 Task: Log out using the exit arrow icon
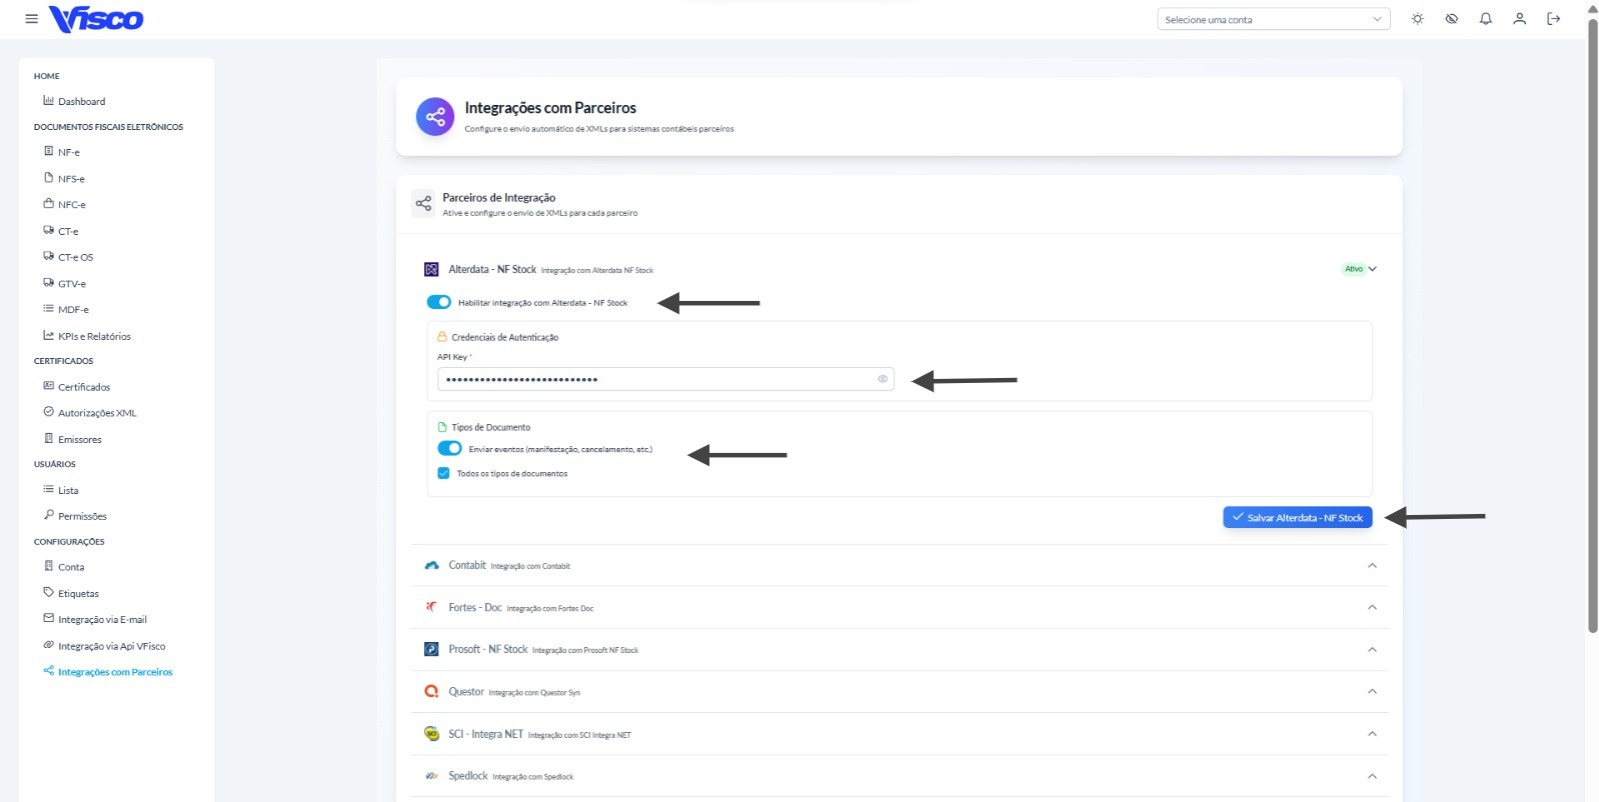tap(1553, 19)
